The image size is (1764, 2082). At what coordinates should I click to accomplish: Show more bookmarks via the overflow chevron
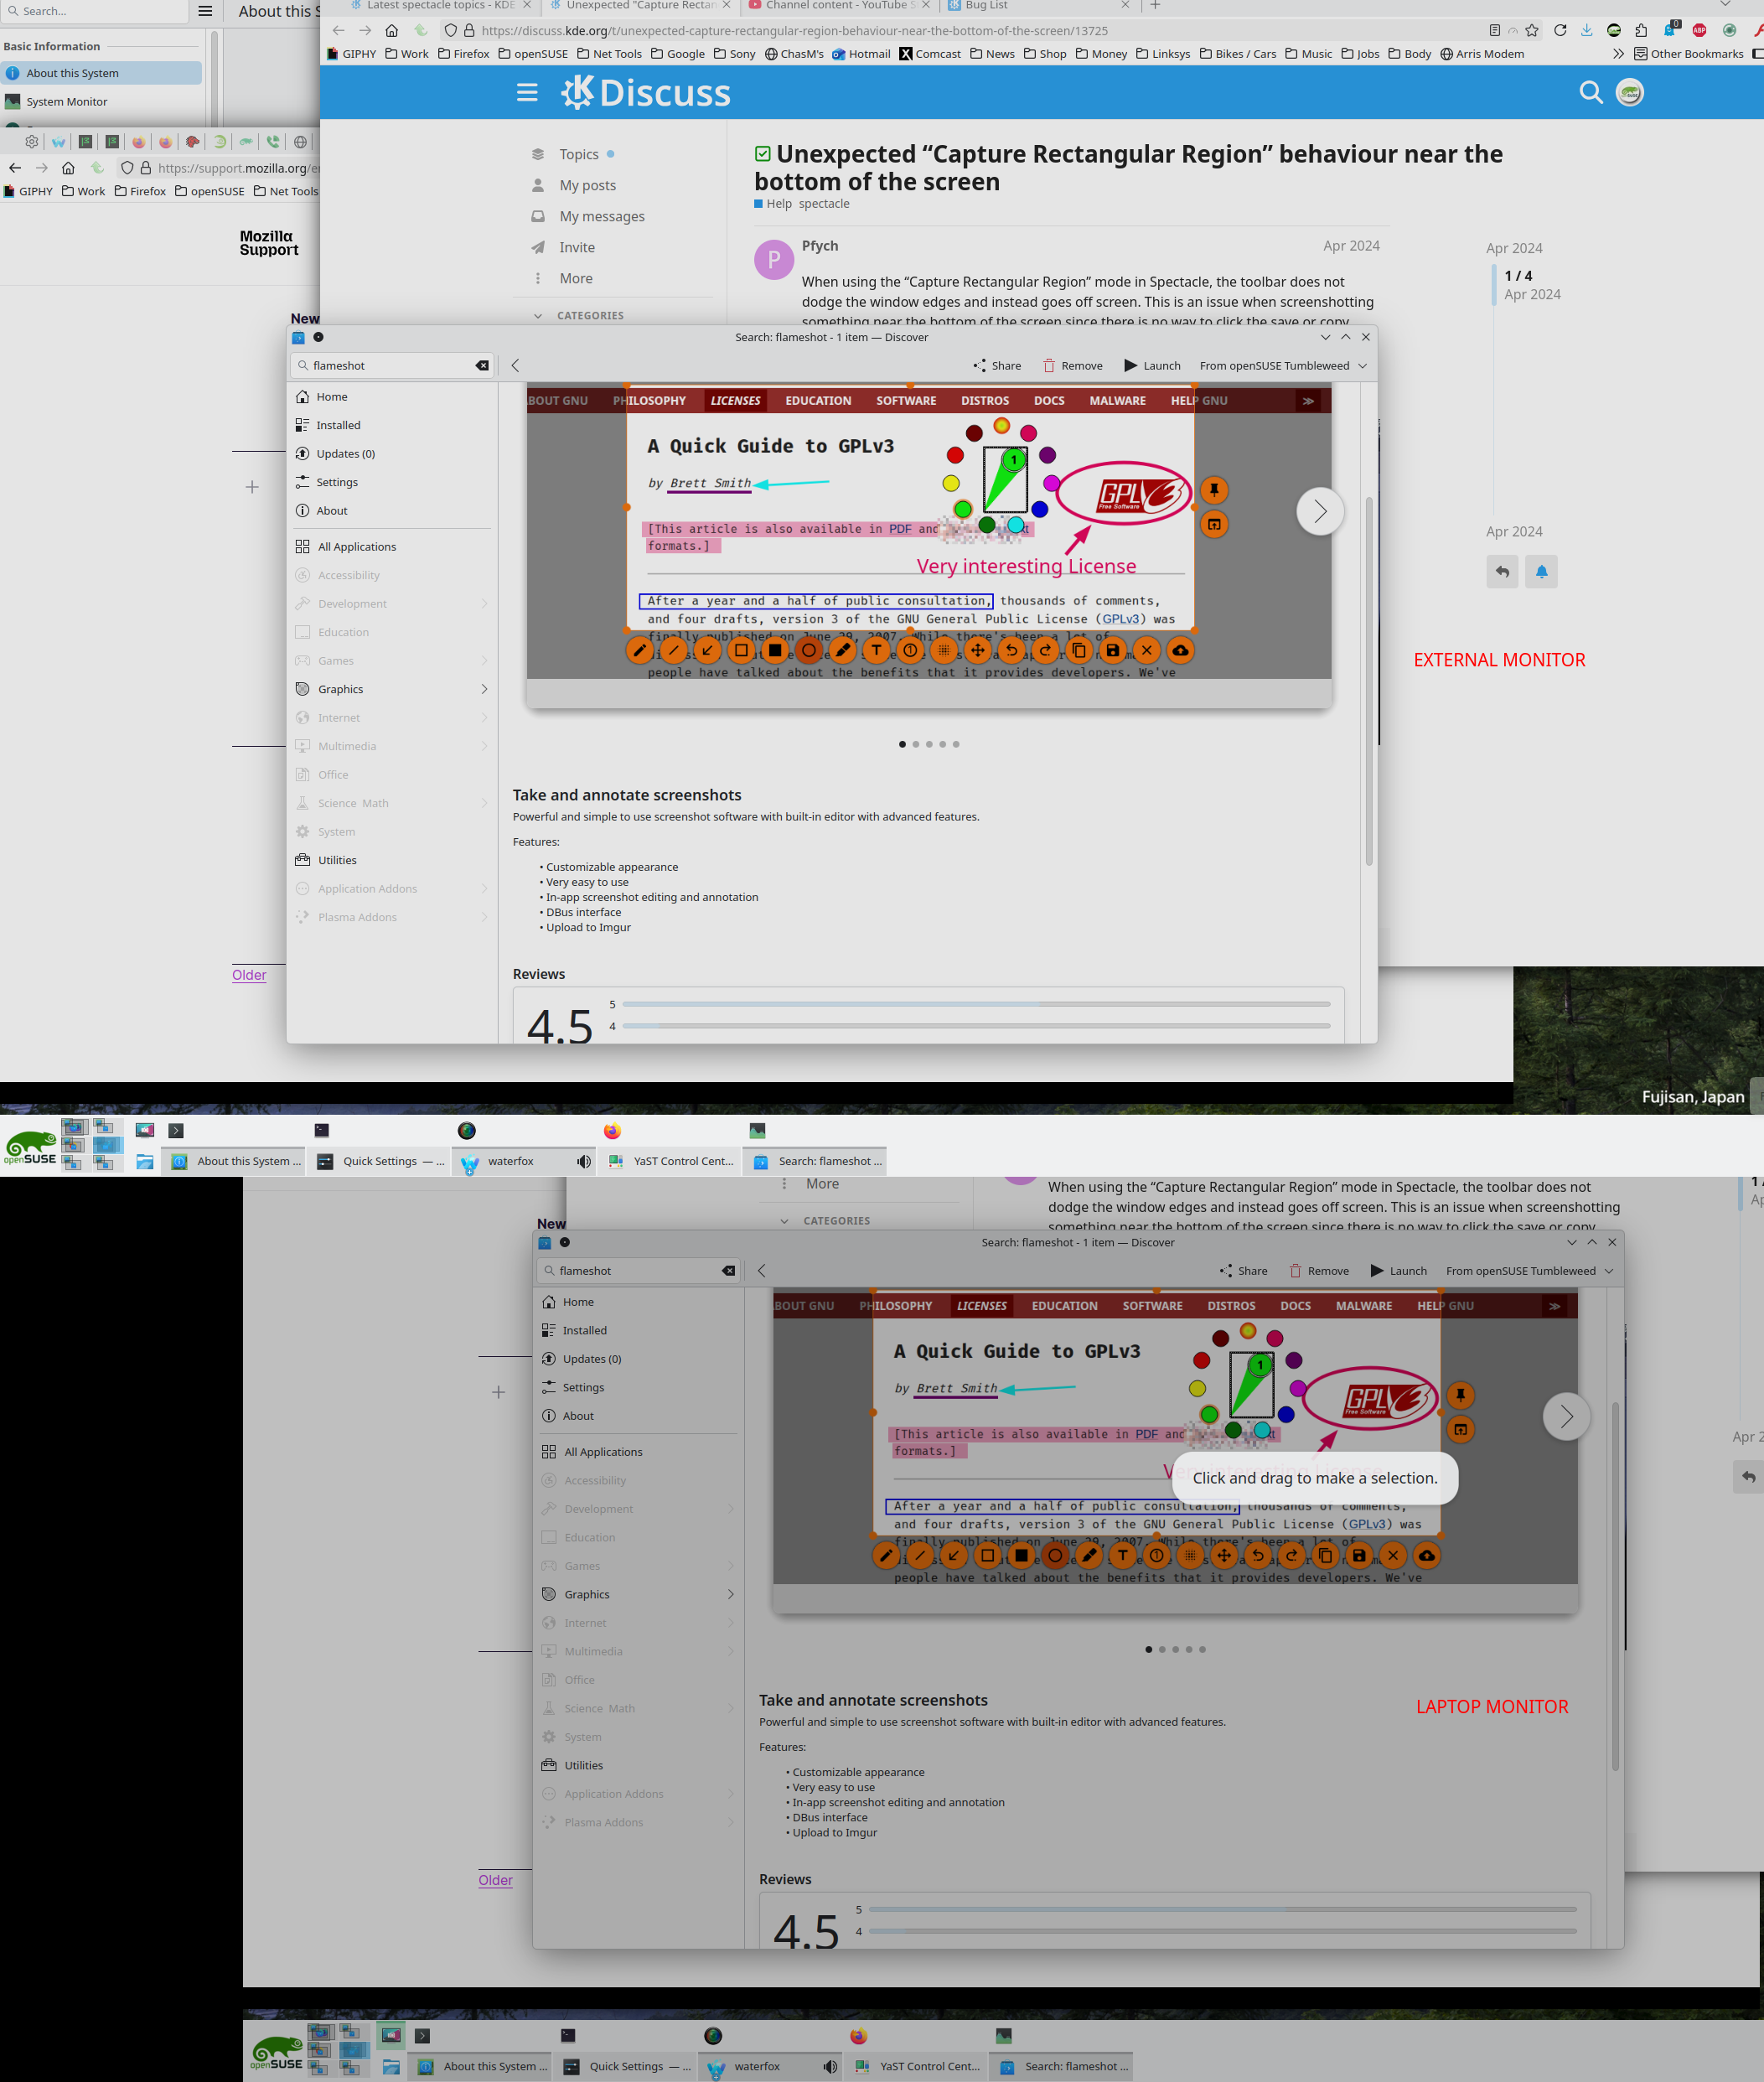(1618, 54)
